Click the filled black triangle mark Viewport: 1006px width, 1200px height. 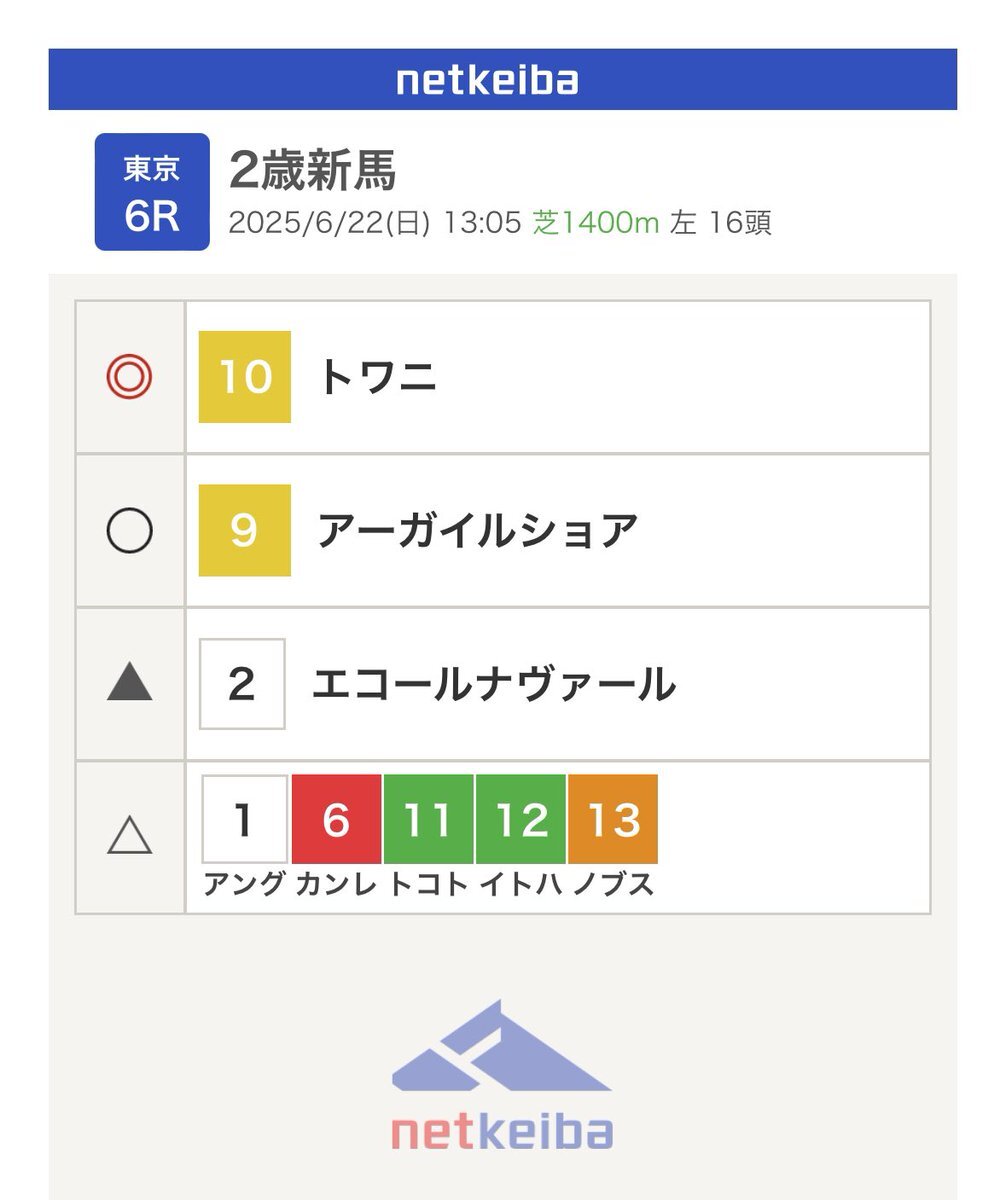(x=130, y=684)
